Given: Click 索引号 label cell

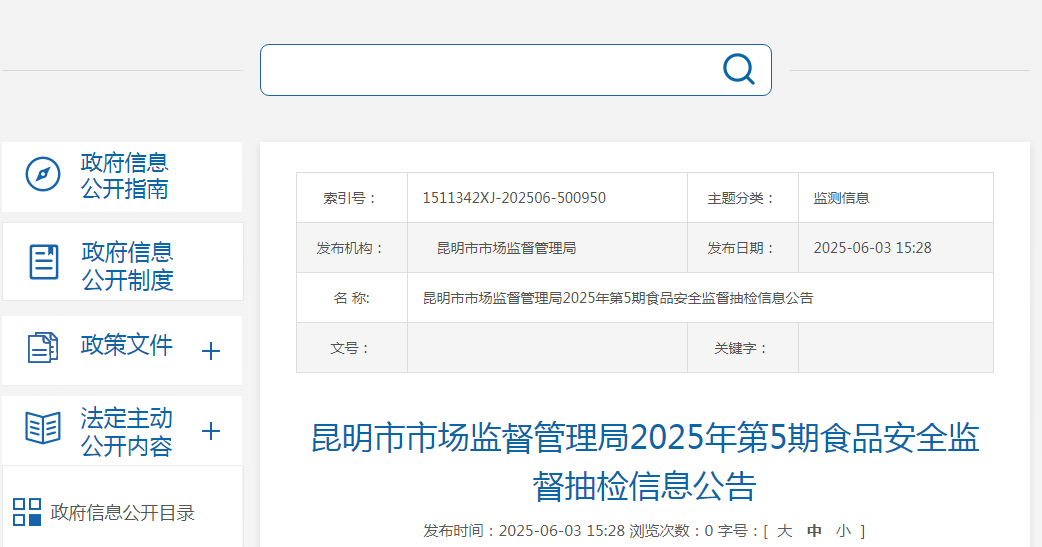Looking at the screenshot, I should (352, 198).
